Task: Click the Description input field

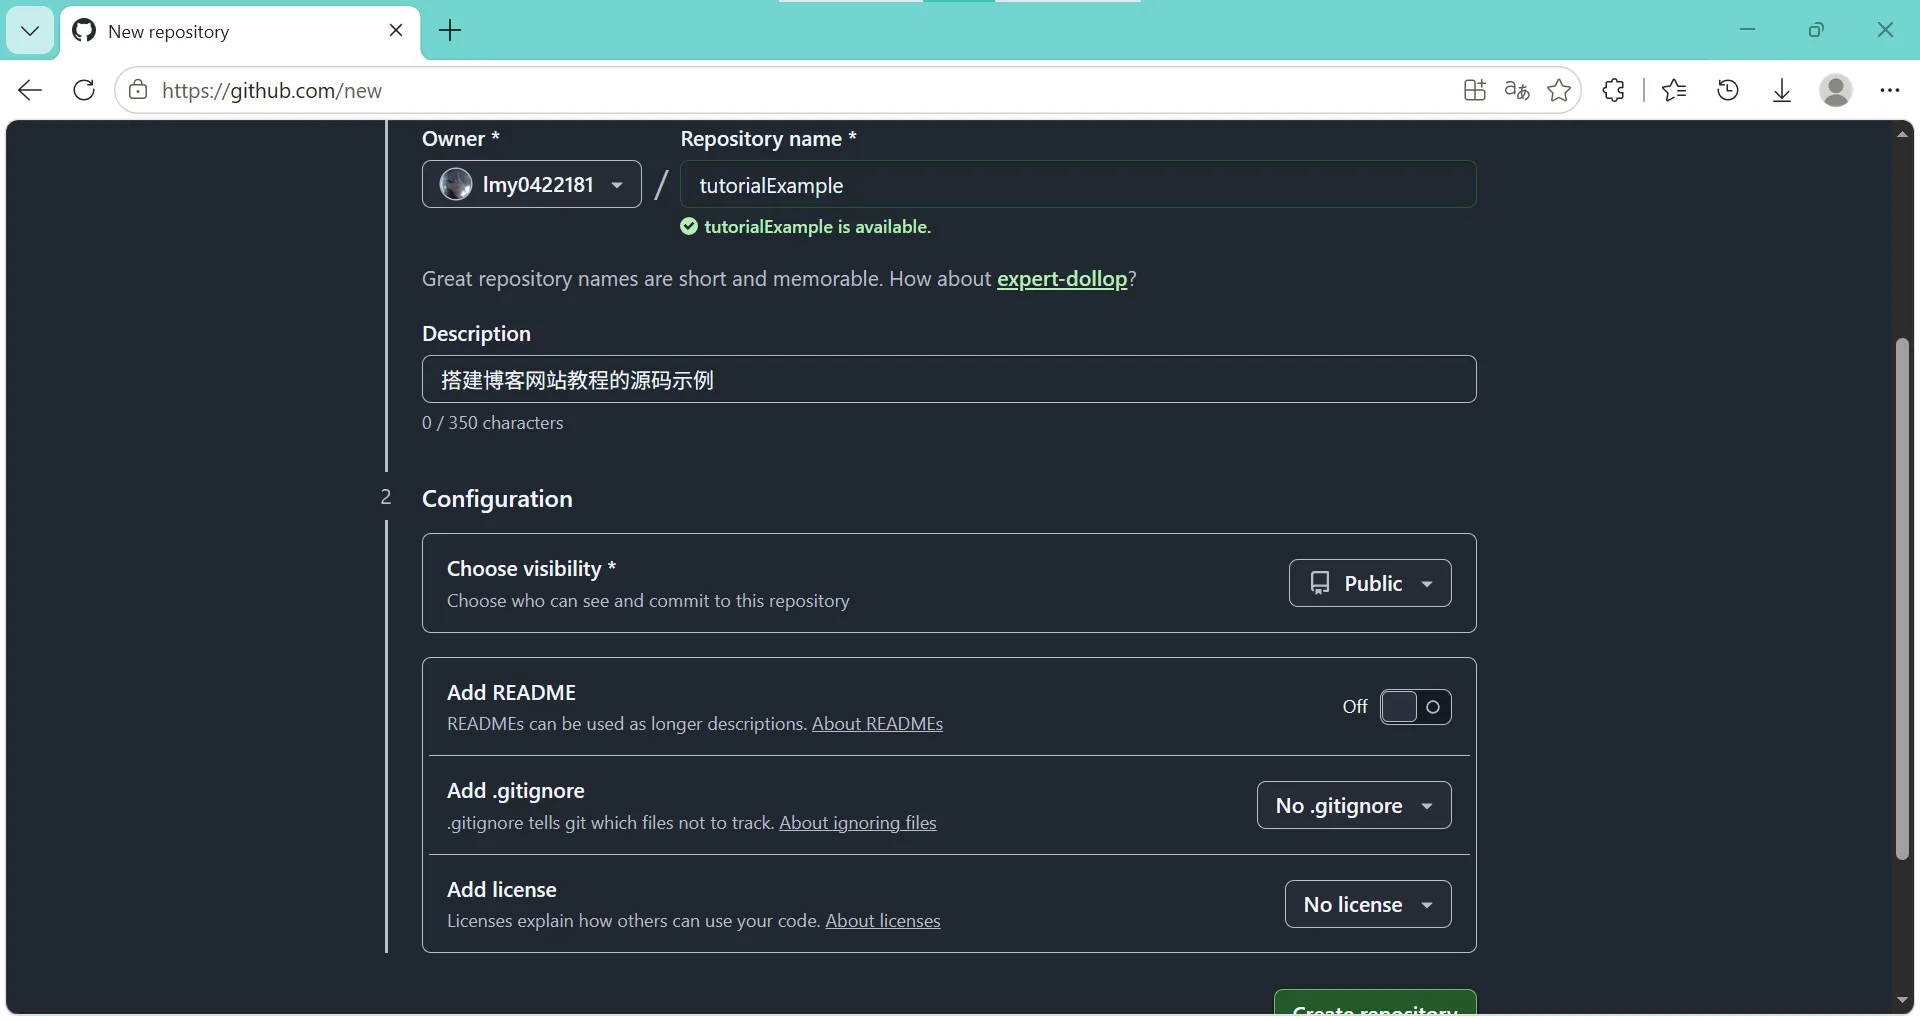Action: pos(949,379)
